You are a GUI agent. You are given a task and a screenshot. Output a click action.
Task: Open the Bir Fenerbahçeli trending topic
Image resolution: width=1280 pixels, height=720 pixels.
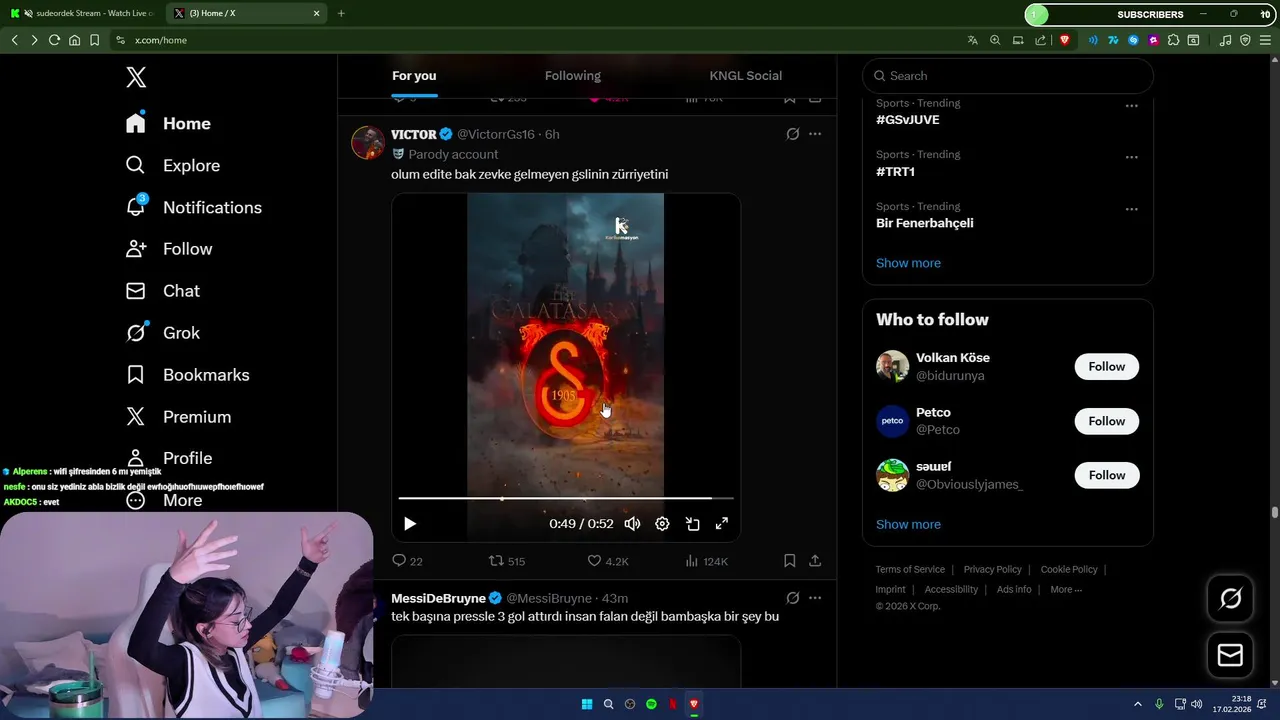click(x=925, y=223)
